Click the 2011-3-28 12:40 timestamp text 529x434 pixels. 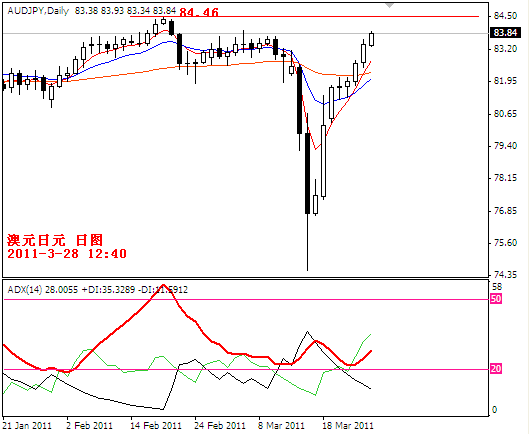click(67, 254)
